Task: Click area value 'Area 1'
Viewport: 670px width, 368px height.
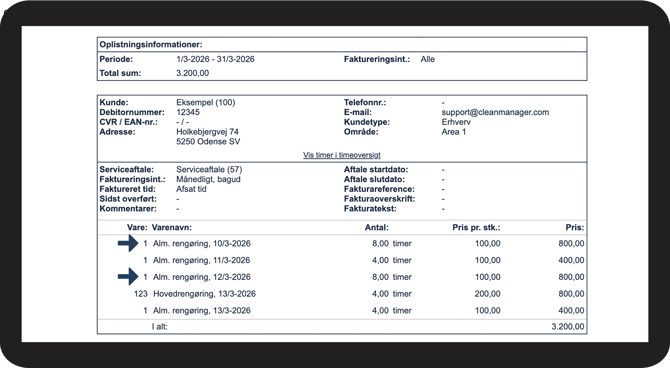Action: click(453, 132)
